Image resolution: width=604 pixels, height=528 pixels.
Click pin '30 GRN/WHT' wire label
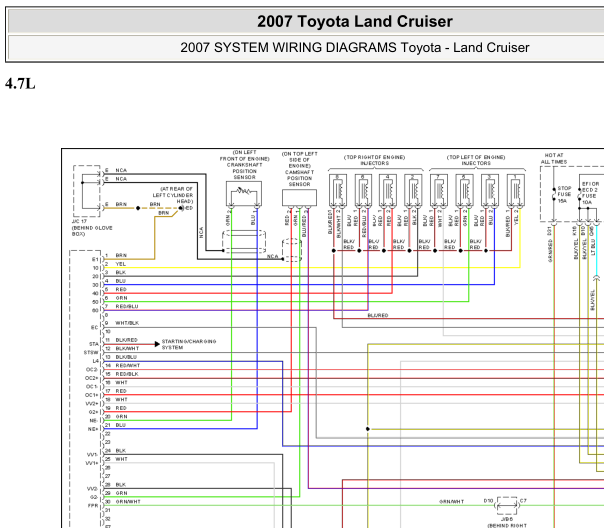(x=123, y=501)
